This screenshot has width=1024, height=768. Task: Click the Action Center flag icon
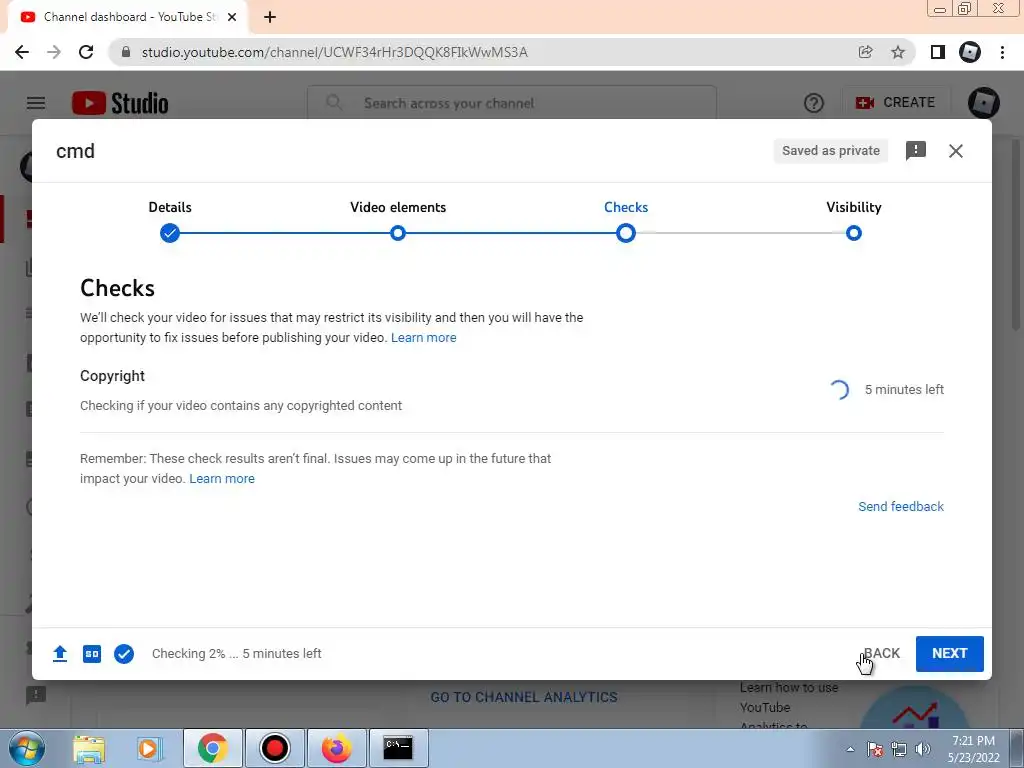coord(875,749)
